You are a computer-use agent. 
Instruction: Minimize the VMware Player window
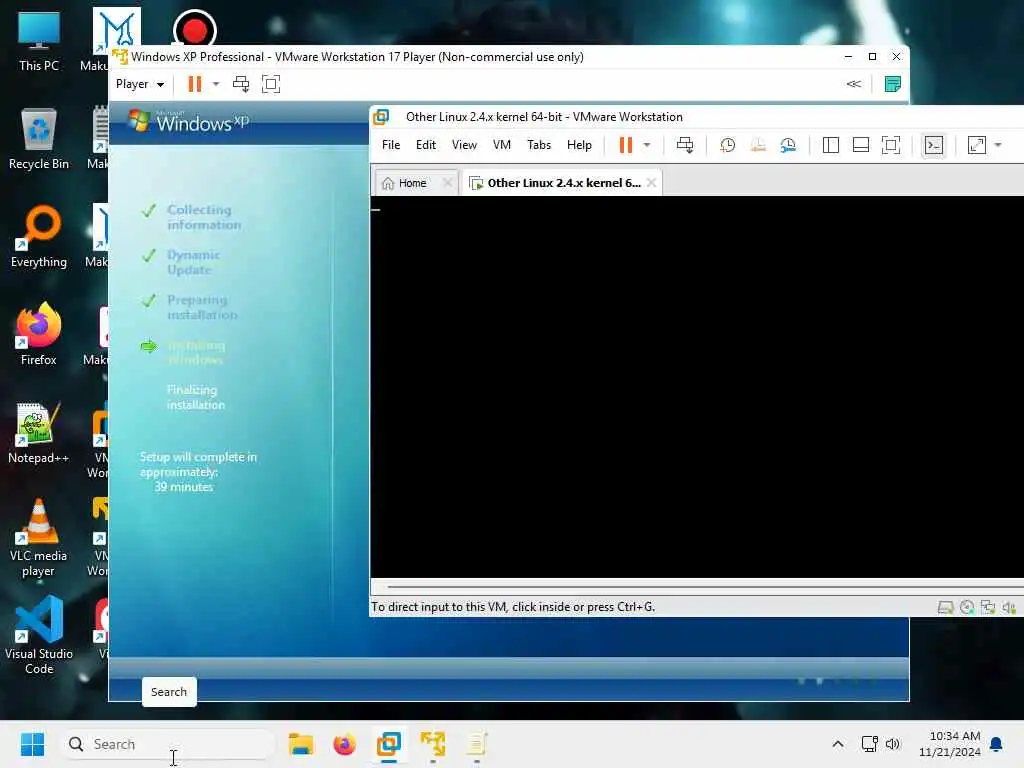click(848, 57)
